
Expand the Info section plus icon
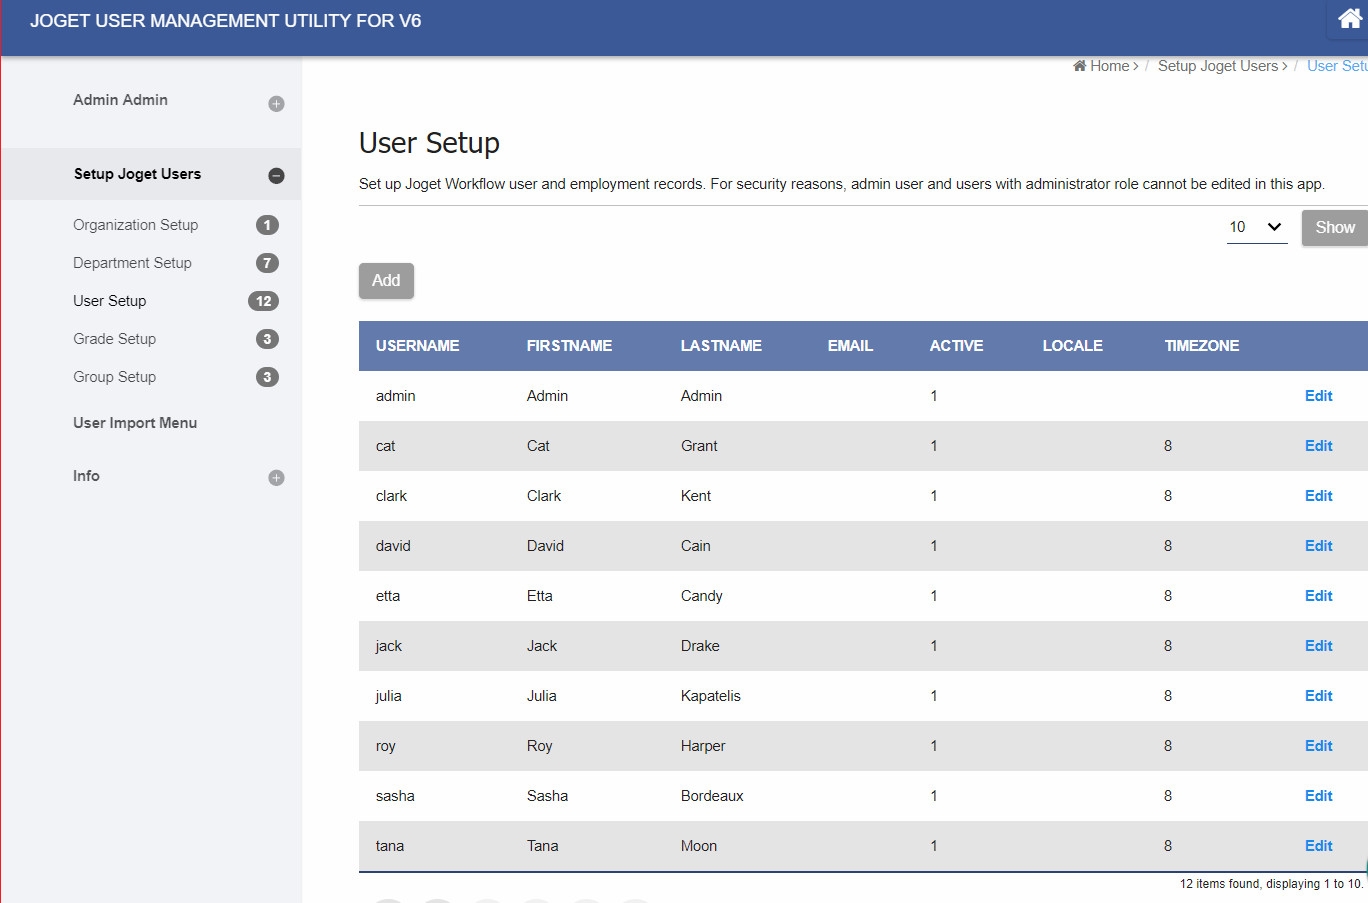tap(276, 478)
